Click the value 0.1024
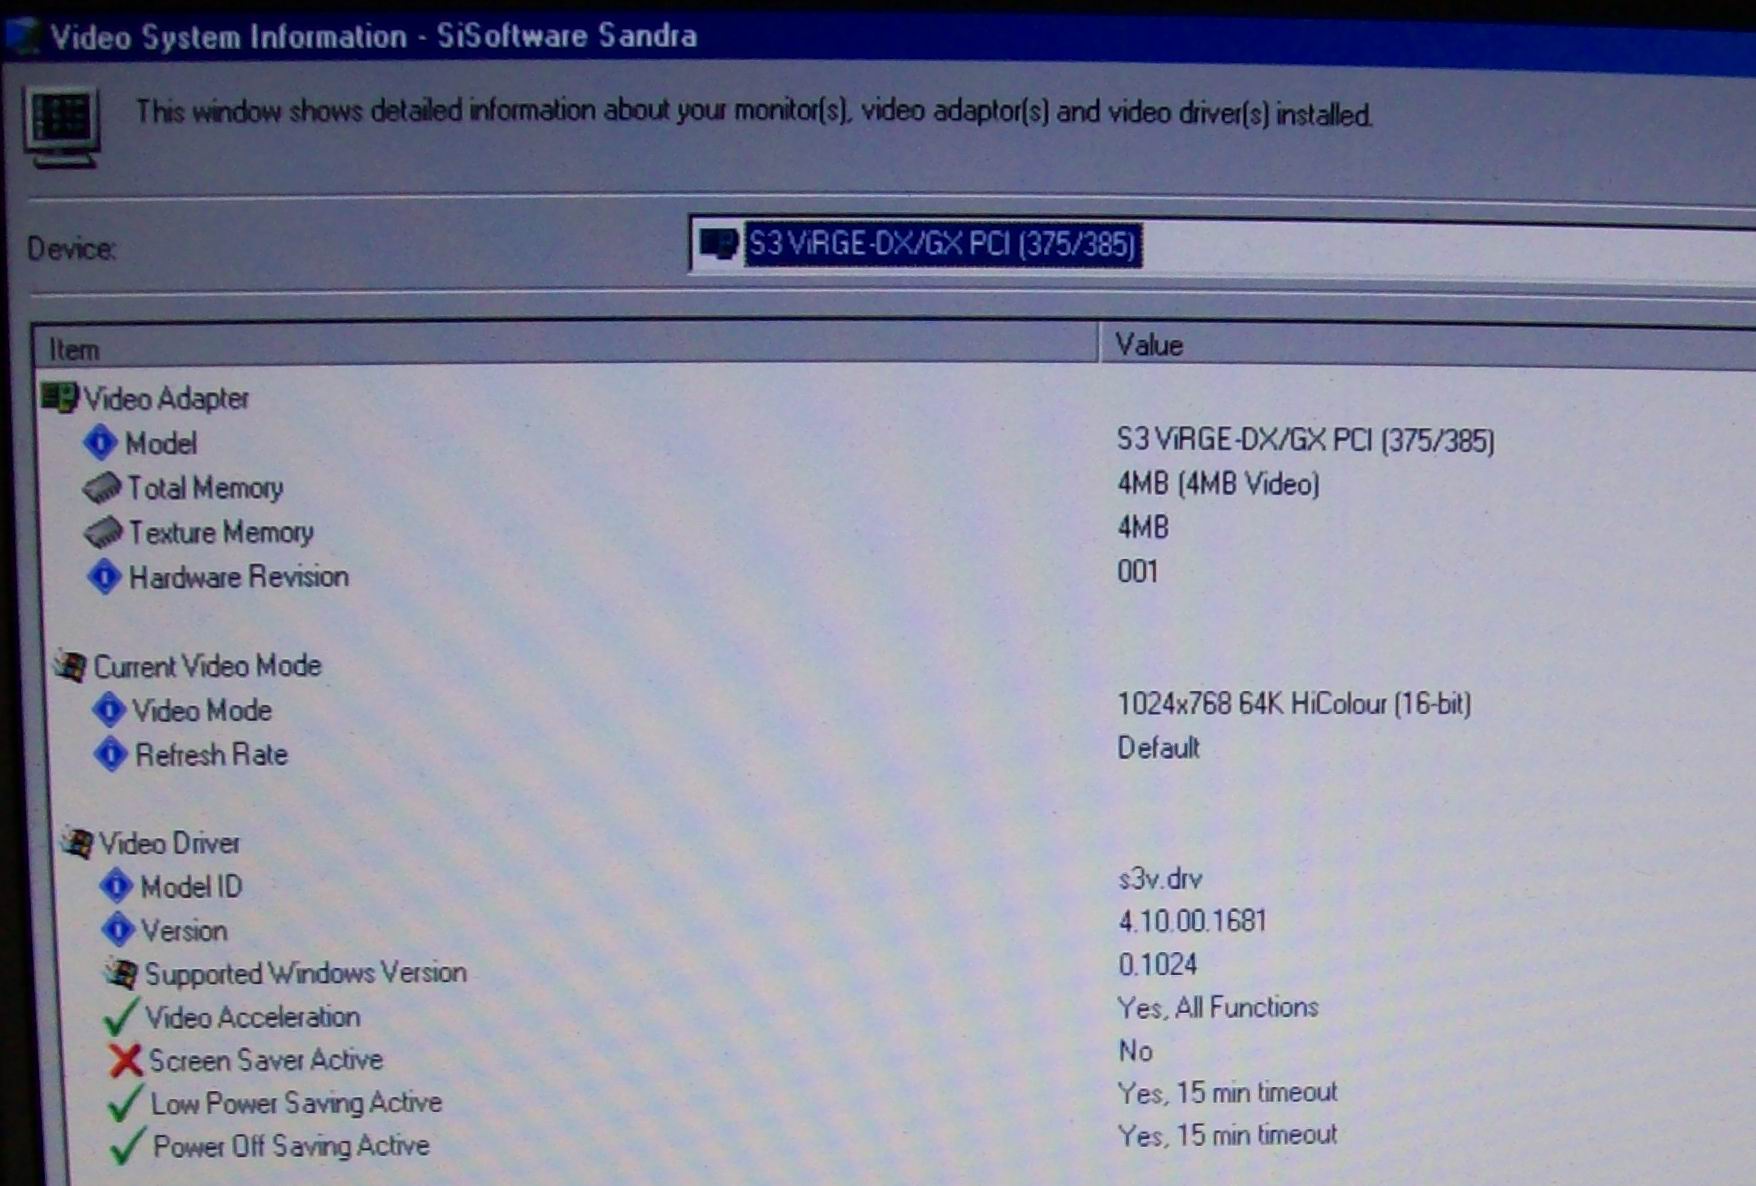Image resolution: width=1756 pixels, height=1186 pixels. point(1157,964)
